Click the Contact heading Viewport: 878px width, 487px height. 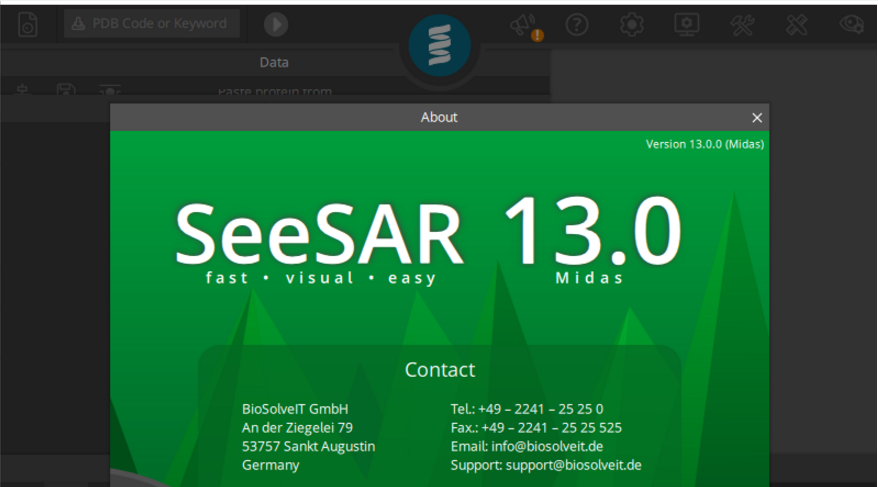pyautogui.click(x=440, y=369)
